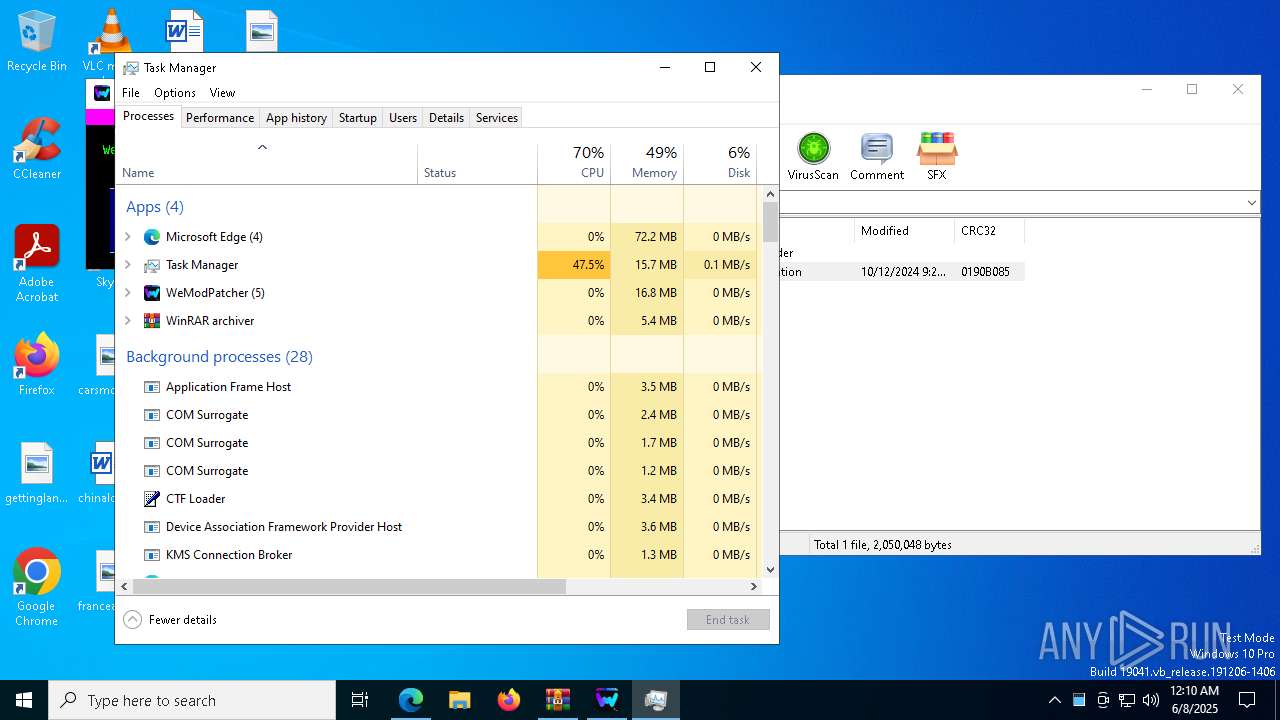Switch to the Services tab

(497, 118)
